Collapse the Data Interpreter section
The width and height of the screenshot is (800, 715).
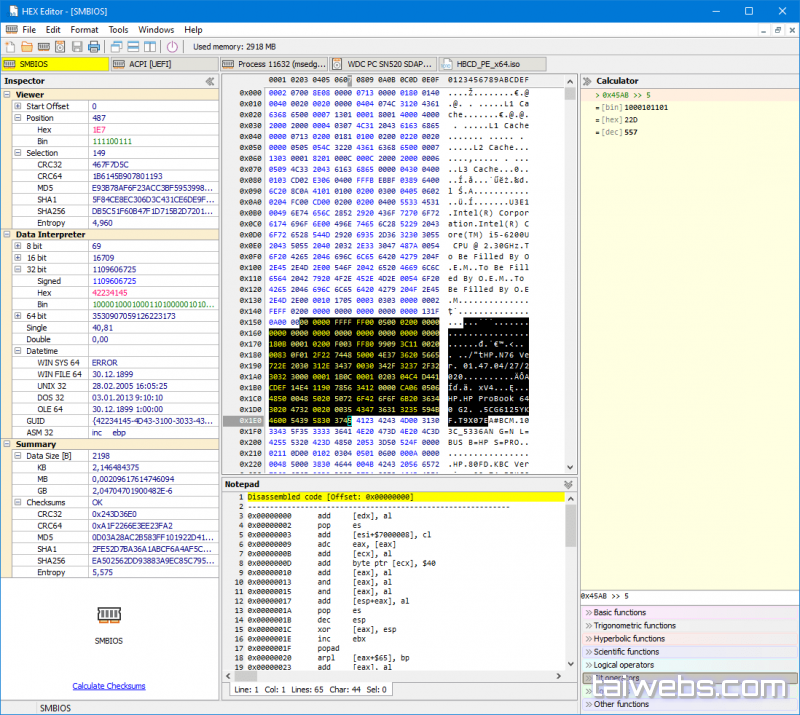point(9,233)
